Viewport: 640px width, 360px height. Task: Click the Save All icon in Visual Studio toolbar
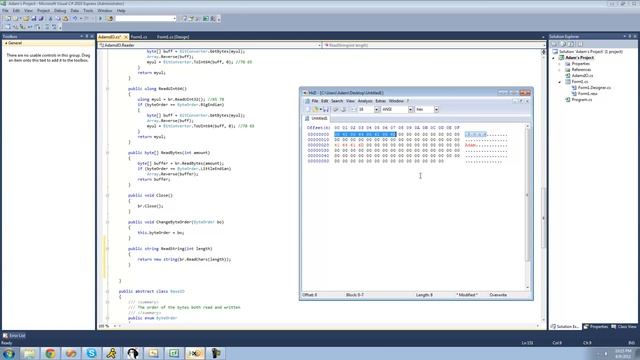coord(41,18)
